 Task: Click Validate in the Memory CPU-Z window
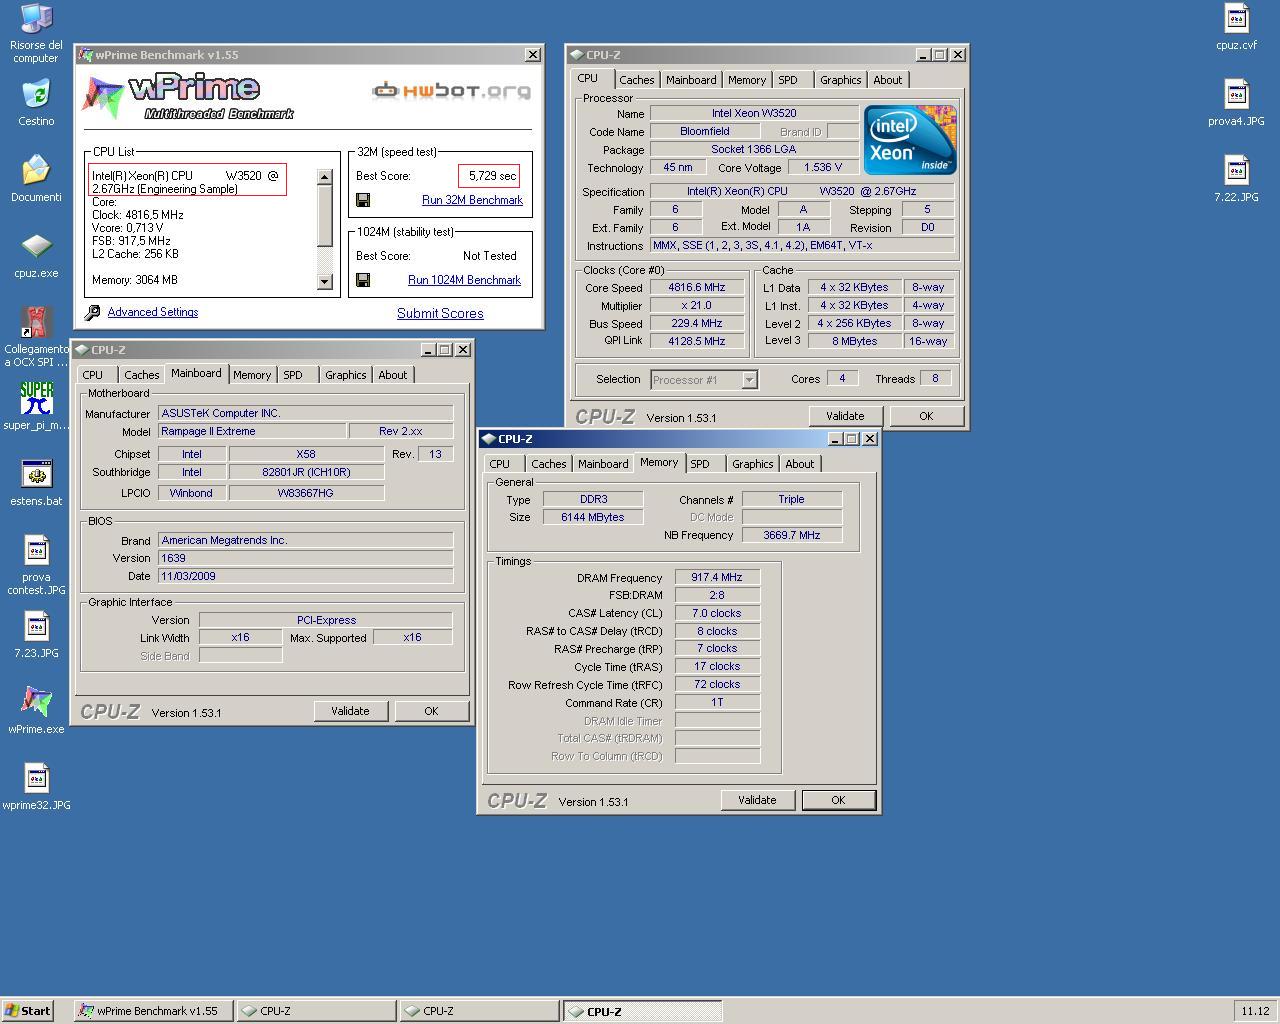[757, 800]
